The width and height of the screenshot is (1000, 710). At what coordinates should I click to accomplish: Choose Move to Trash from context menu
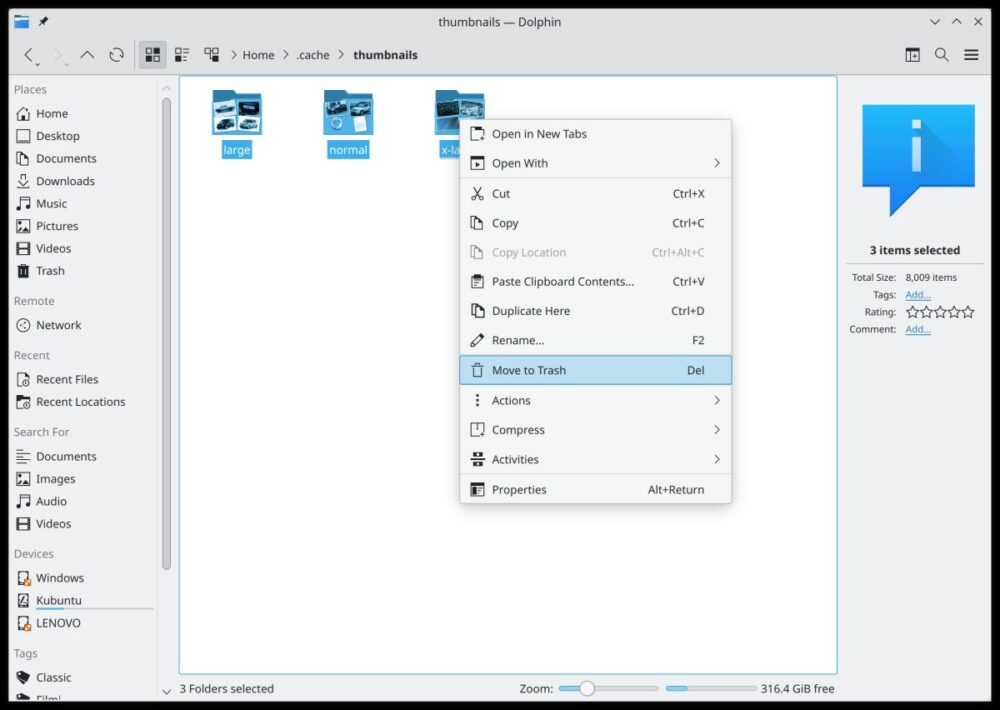595,370
